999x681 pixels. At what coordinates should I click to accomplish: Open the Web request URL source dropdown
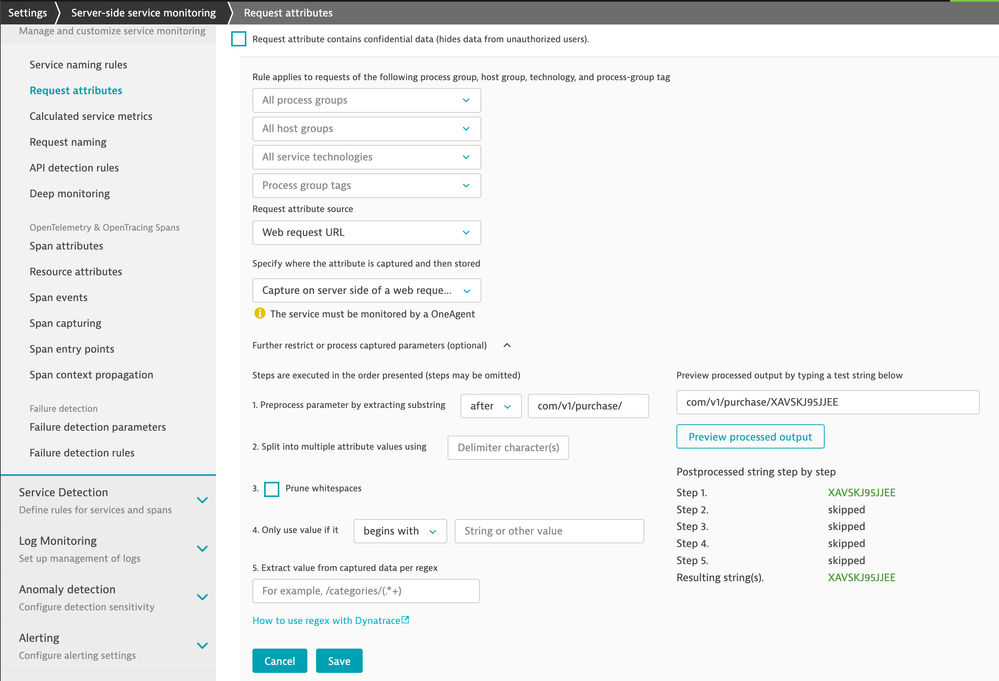[x=366, y=232]
